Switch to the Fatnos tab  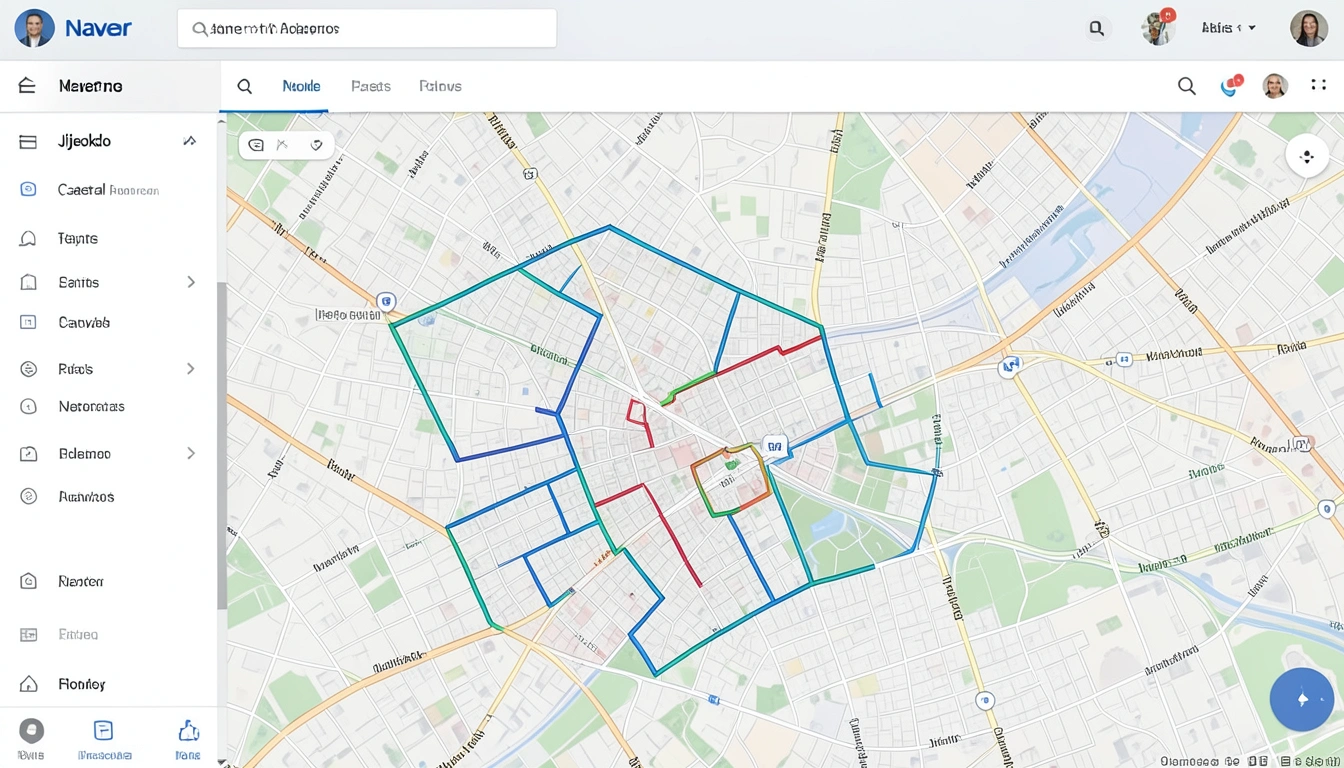pyautogui.click(x=440, y=87)
